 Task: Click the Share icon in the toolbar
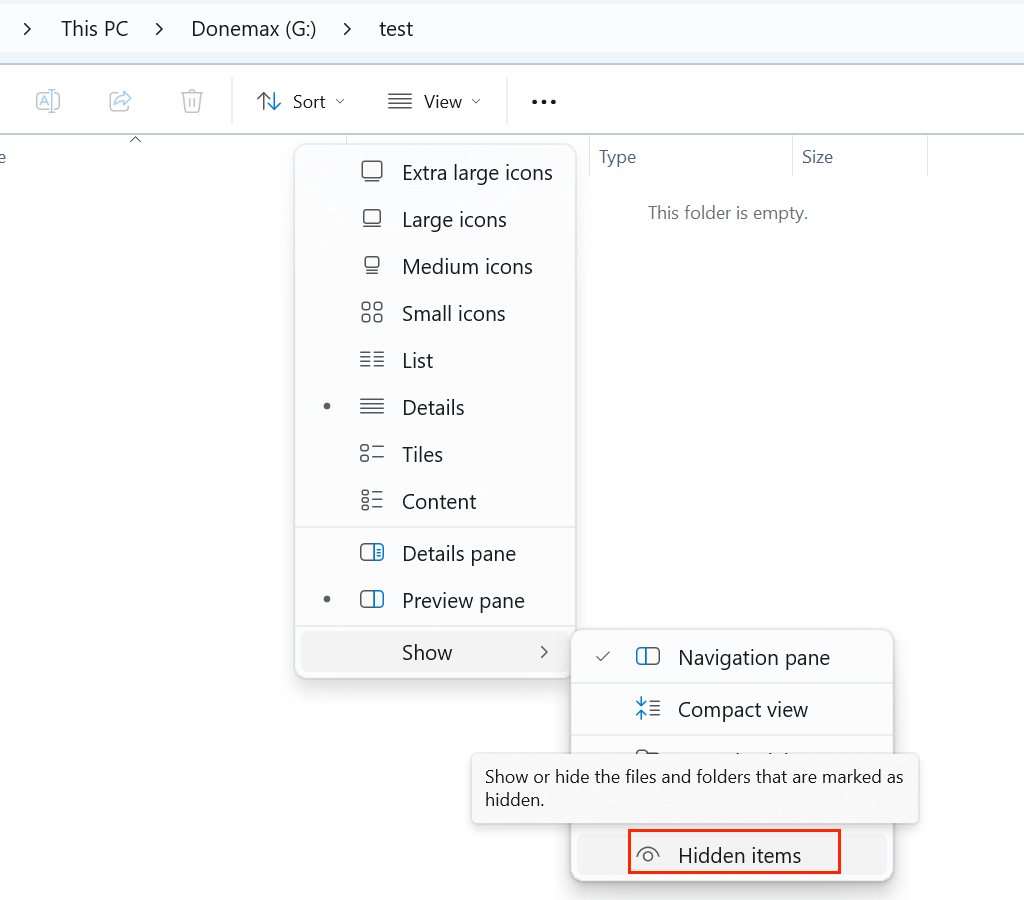point(119,101)
